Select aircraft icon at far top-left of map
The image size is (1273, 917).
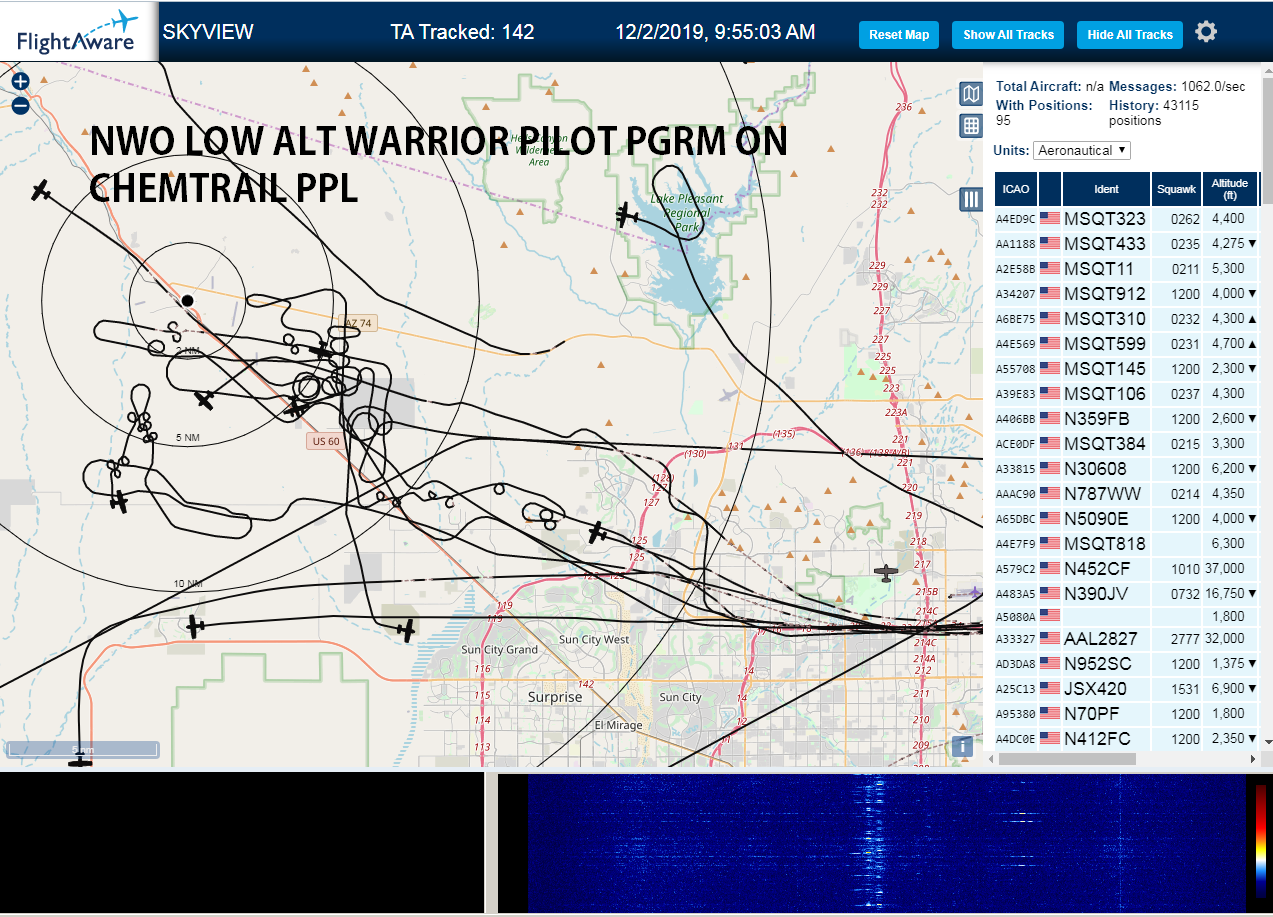(x=40, y=190)
